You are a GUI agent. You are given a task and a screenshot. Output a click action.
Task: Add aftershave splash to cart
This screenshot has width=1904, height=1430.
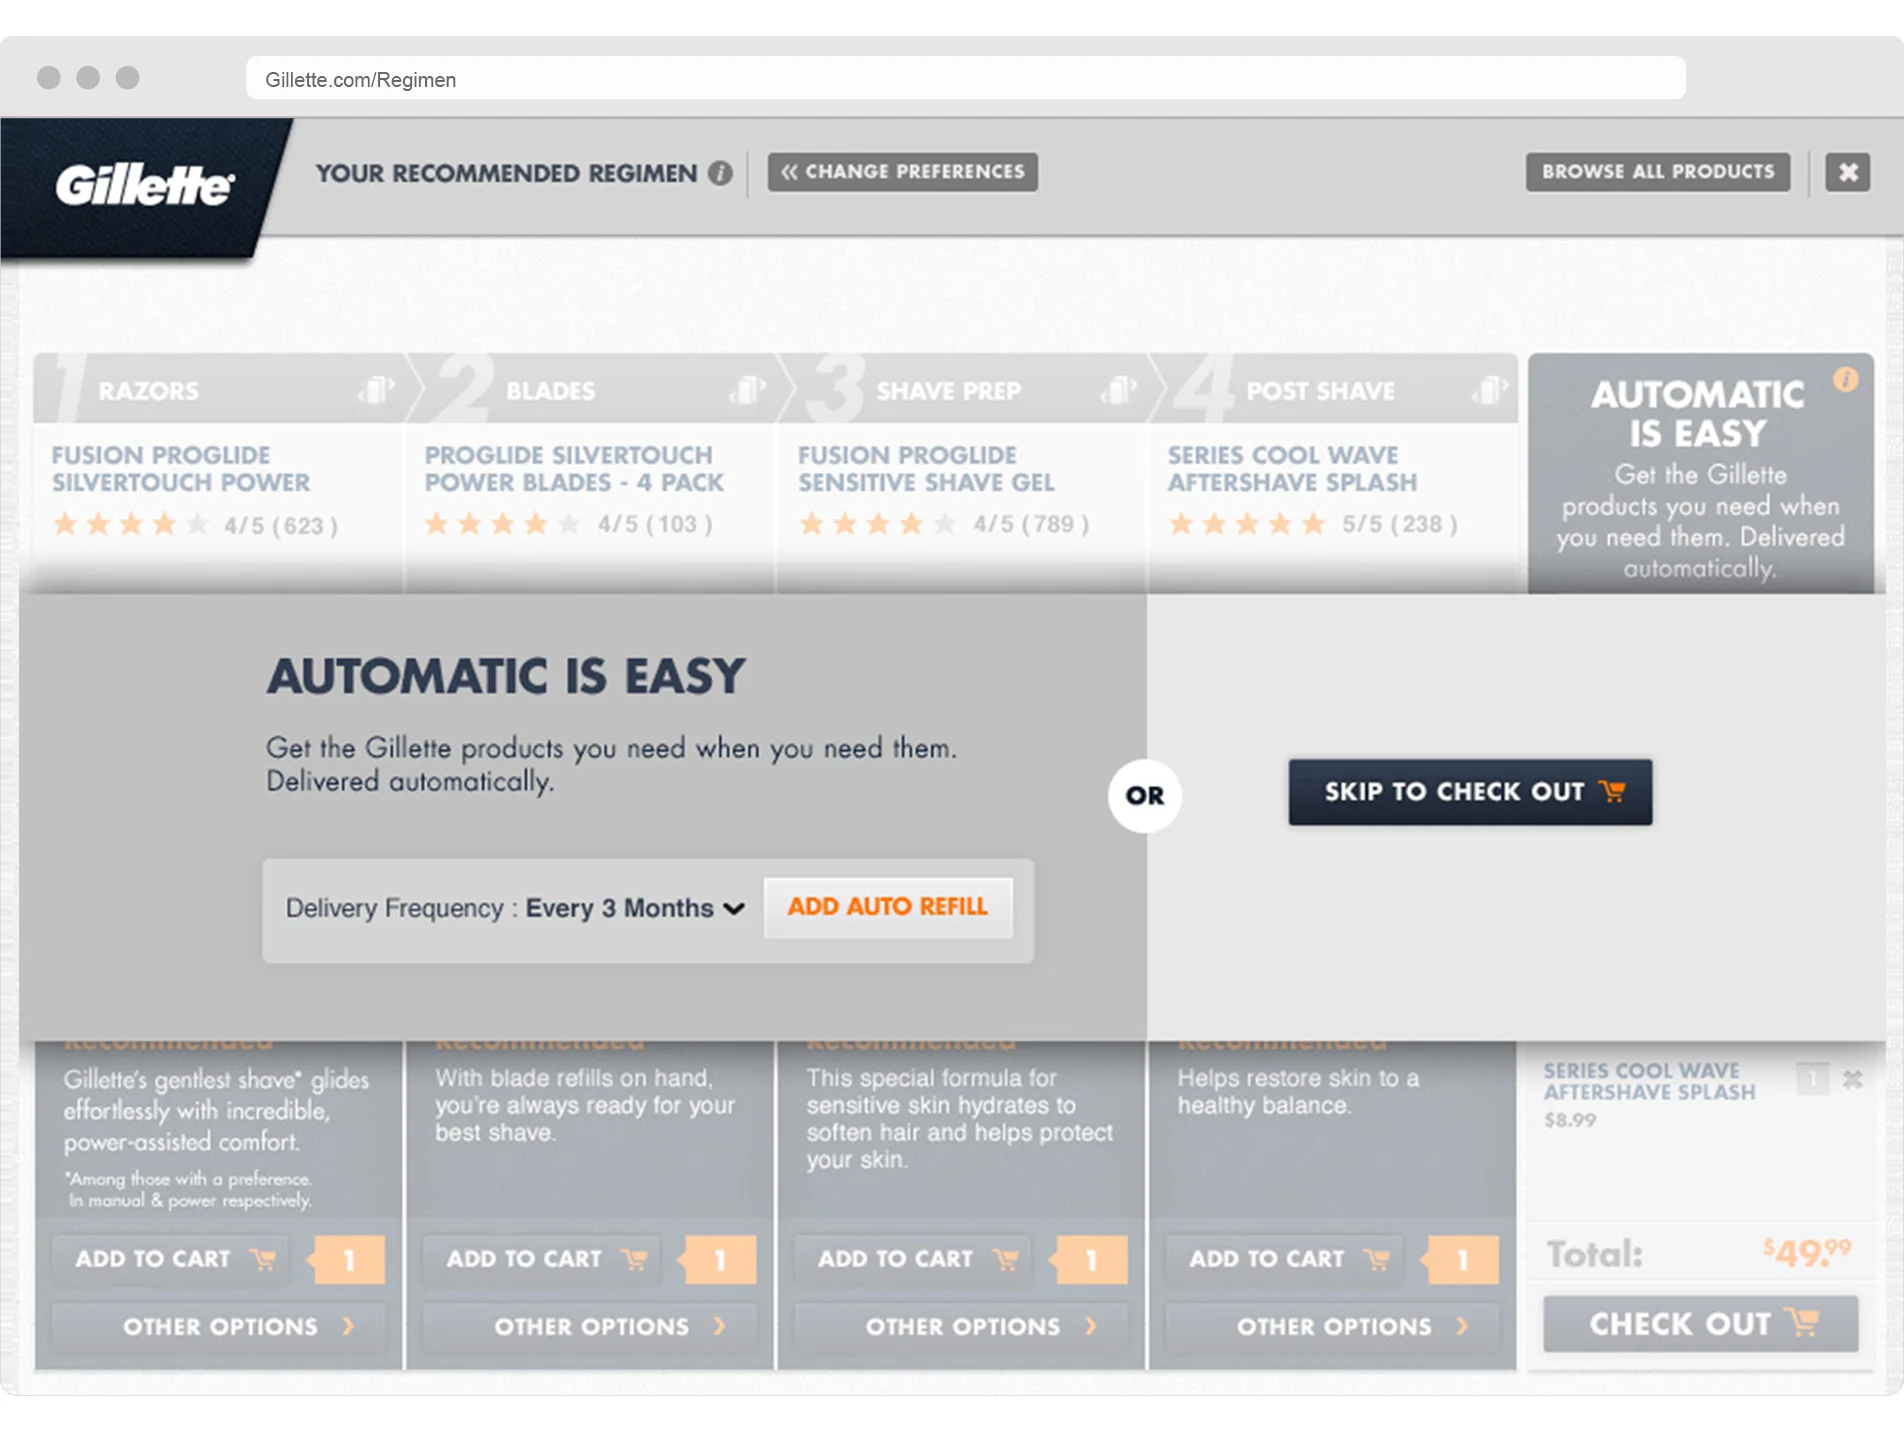coord(1285,1259)
